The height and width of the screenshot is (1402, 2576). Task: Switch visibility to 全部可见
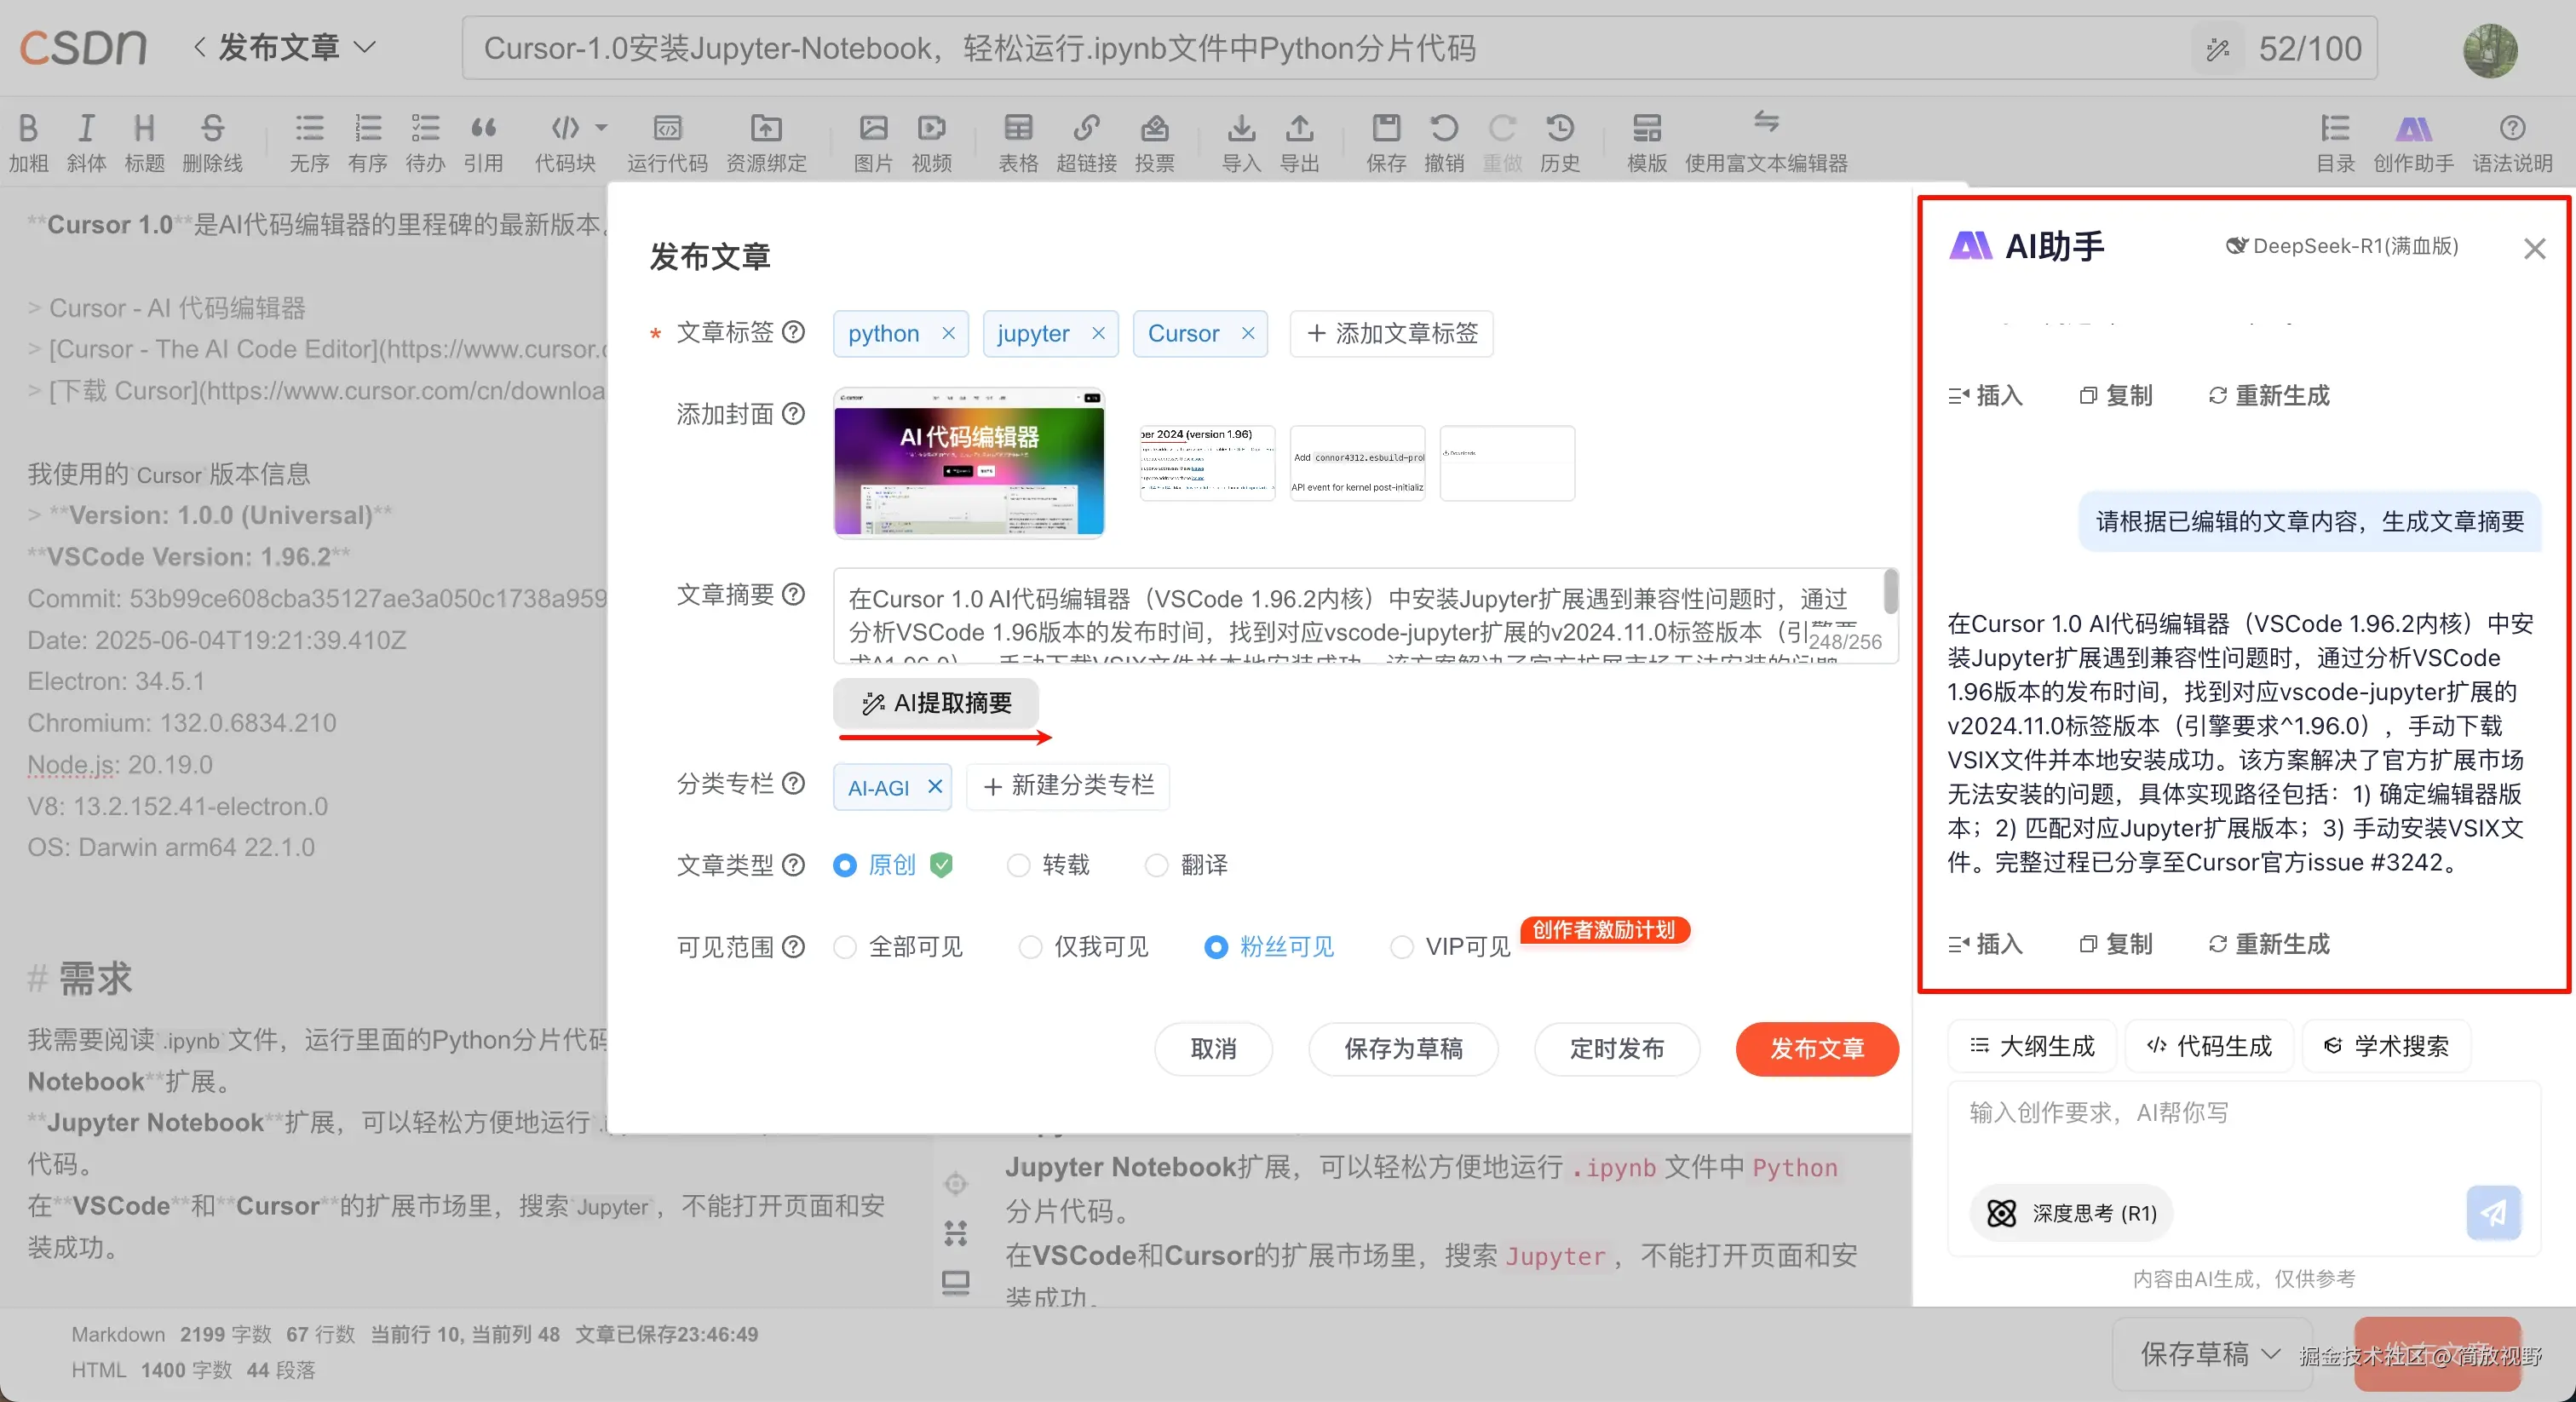844,947
